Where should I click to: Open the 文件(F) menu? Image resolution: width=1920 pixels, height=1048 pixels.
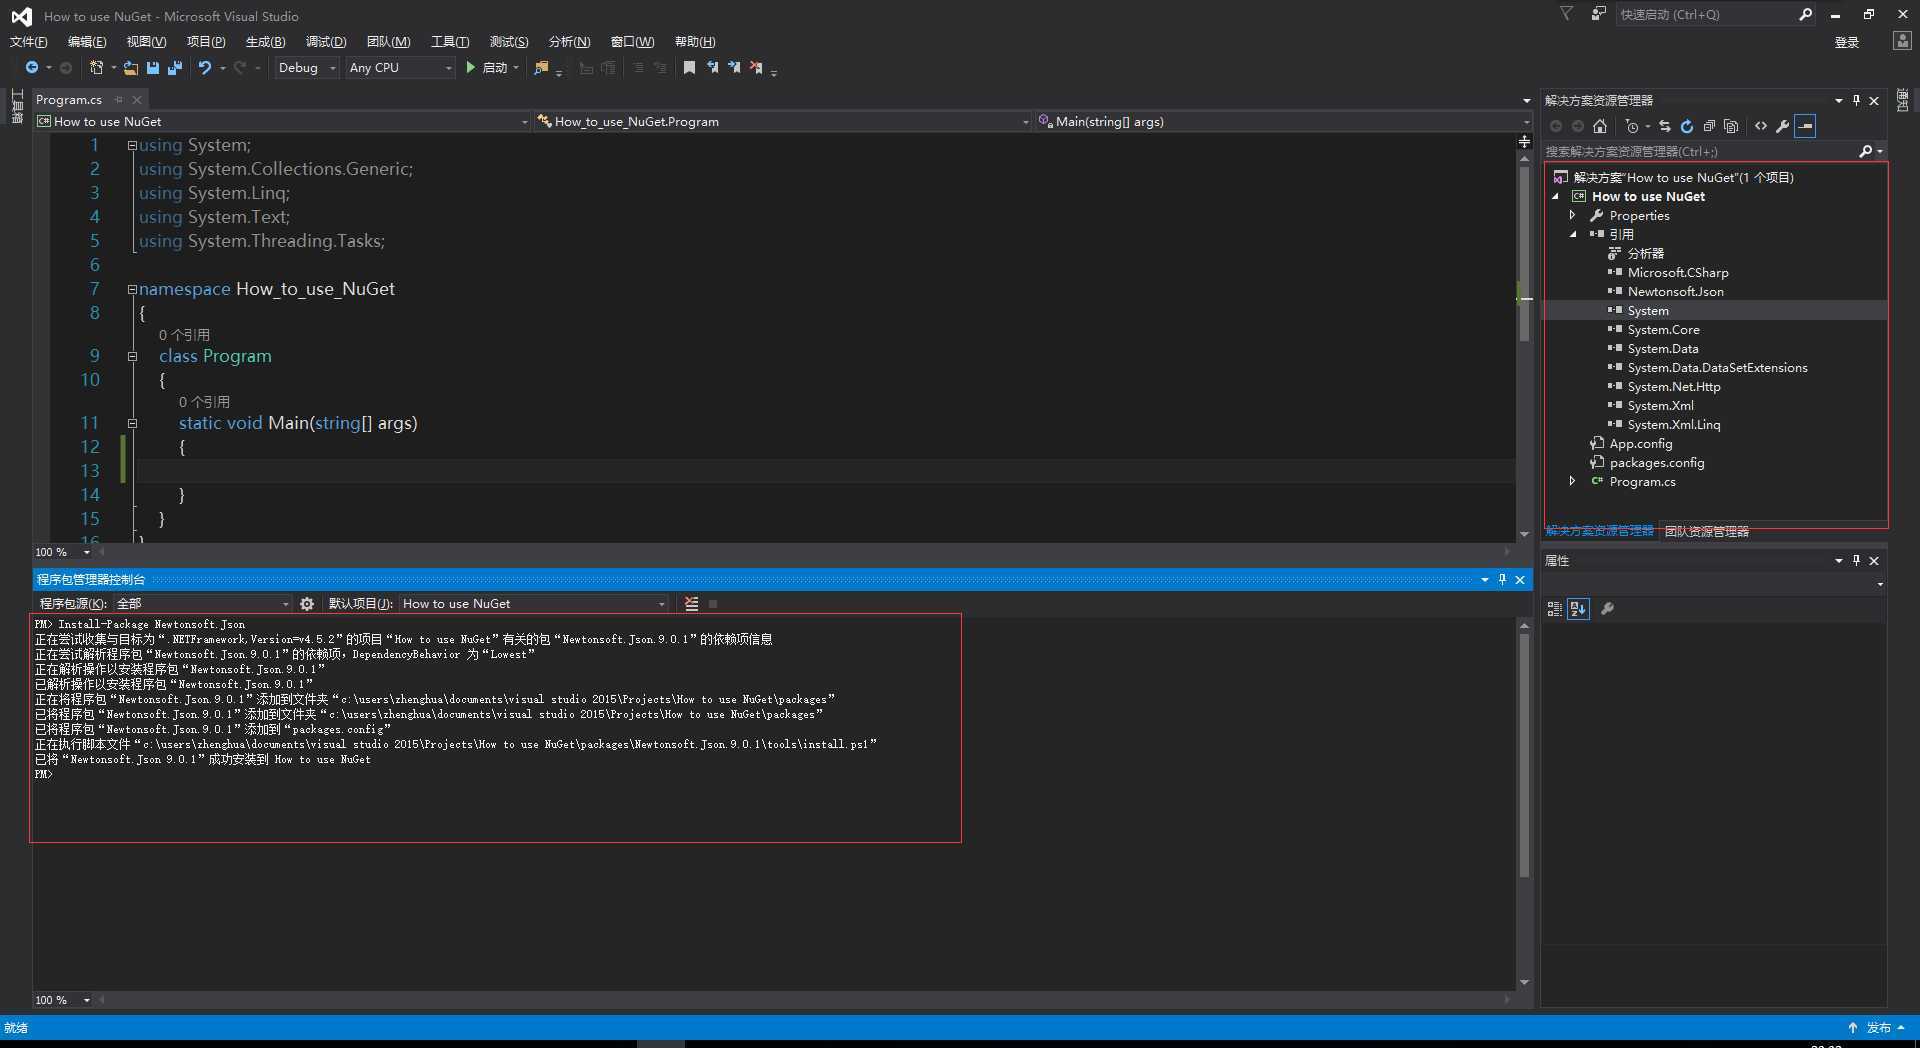coord(28,41)
